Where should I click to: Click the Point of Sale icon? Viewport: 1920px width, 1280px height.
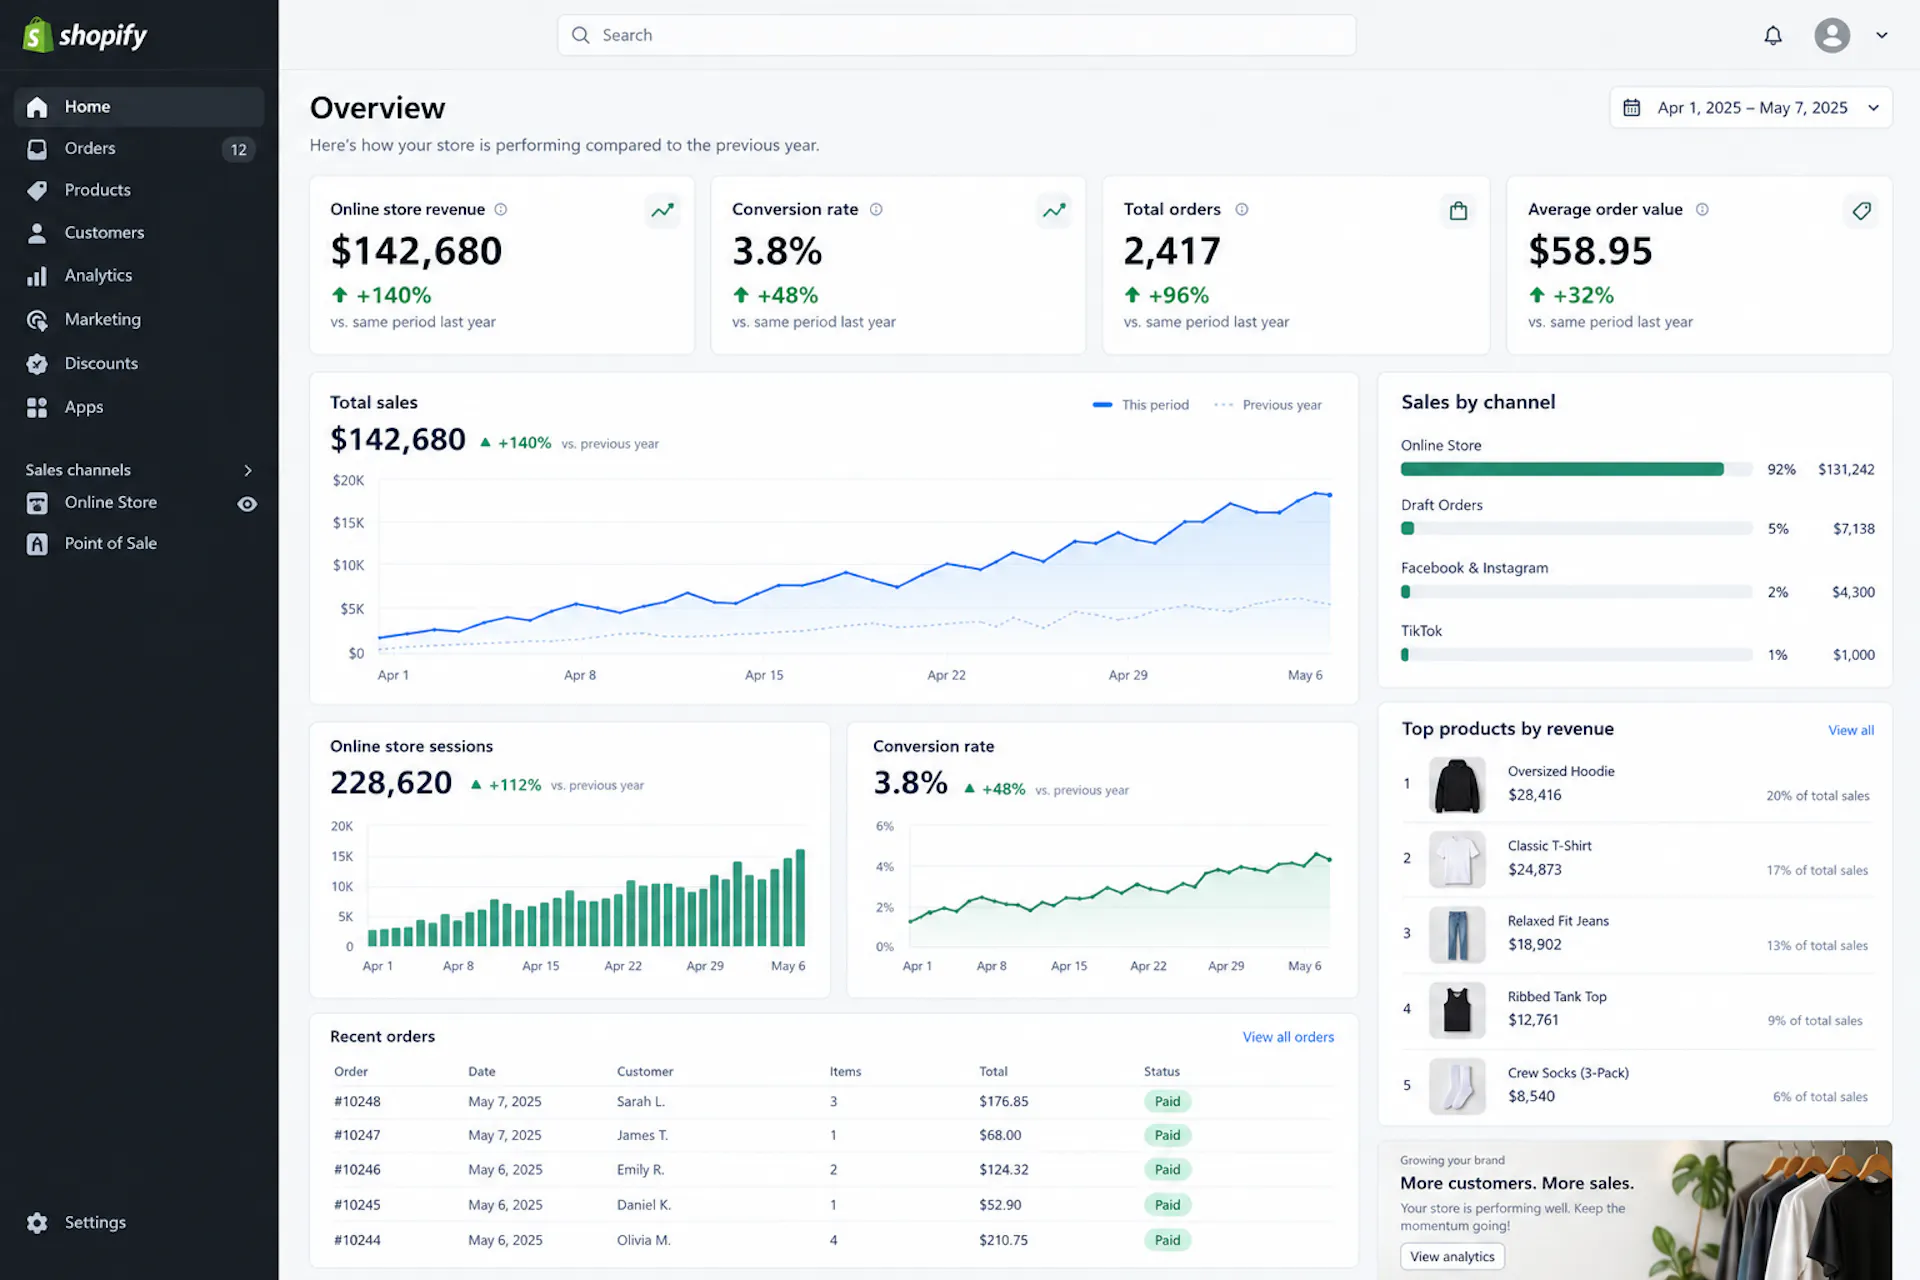(x=37, y=544)
